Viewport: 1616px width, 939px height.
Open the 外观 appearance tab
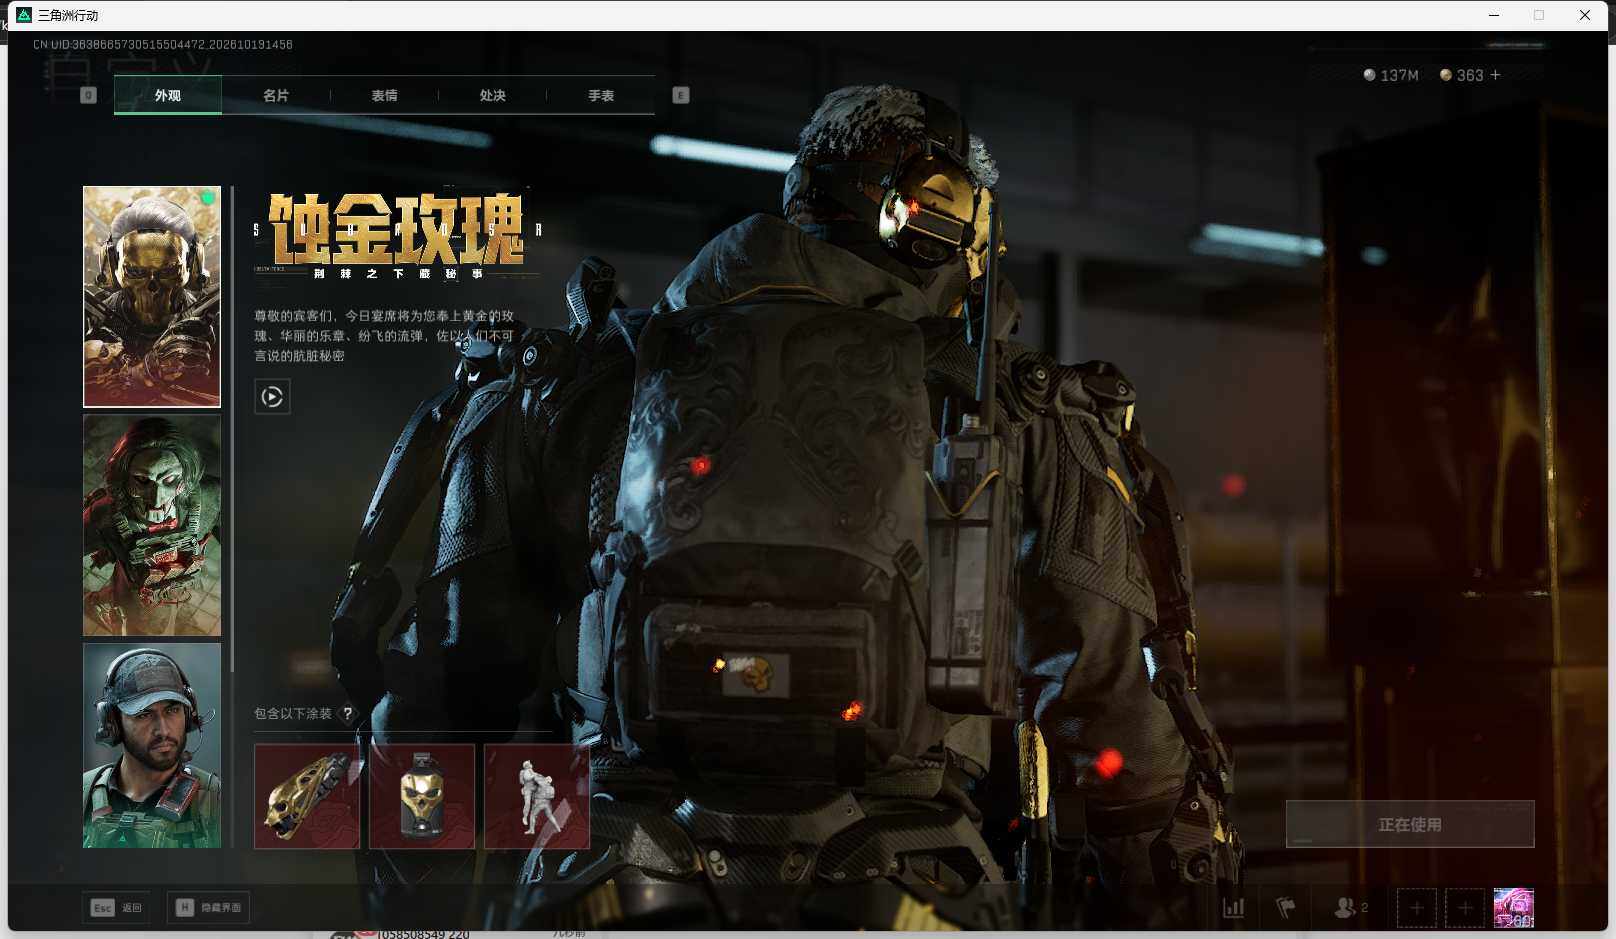[x=168, y=95]
